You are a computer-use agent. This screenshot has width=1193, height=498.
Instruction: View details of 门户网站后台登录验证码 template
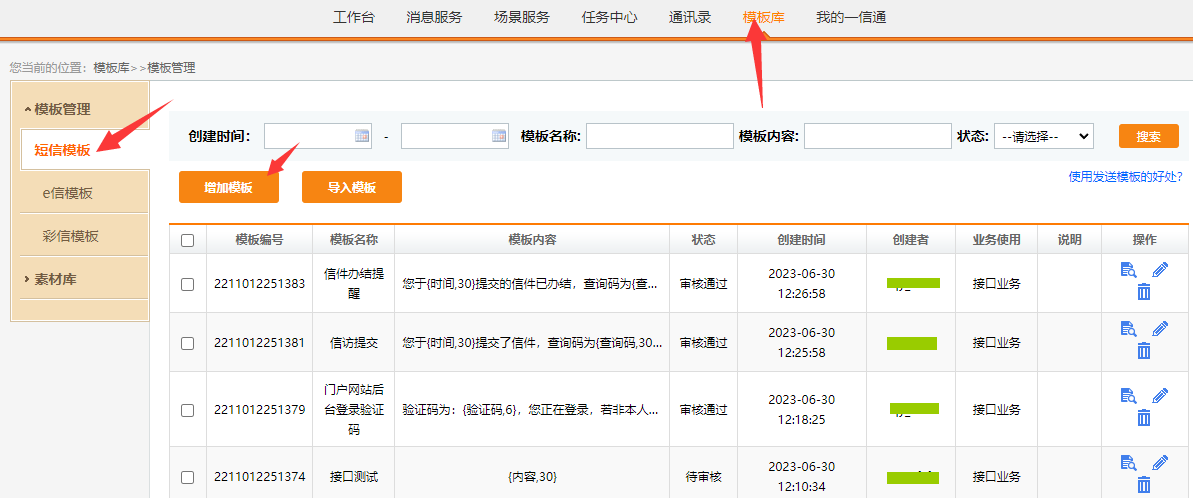(1129, 395)
